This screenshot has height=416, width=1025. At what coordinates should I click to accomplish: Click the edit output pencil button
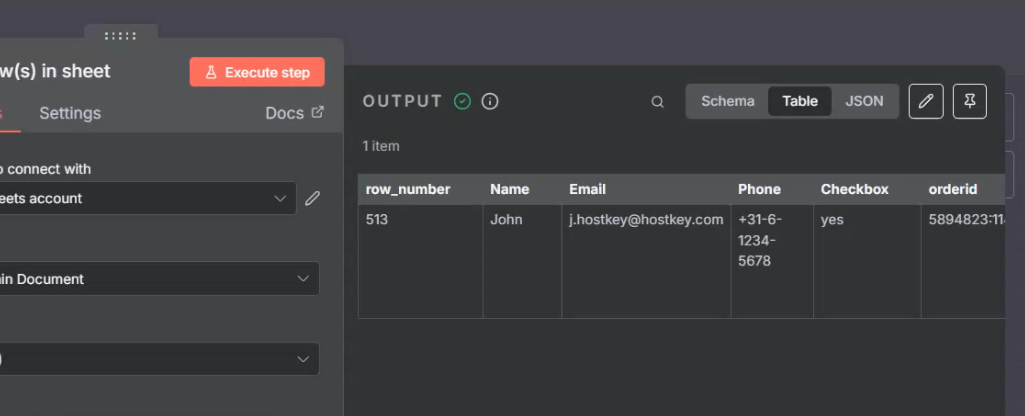[926, 101]
